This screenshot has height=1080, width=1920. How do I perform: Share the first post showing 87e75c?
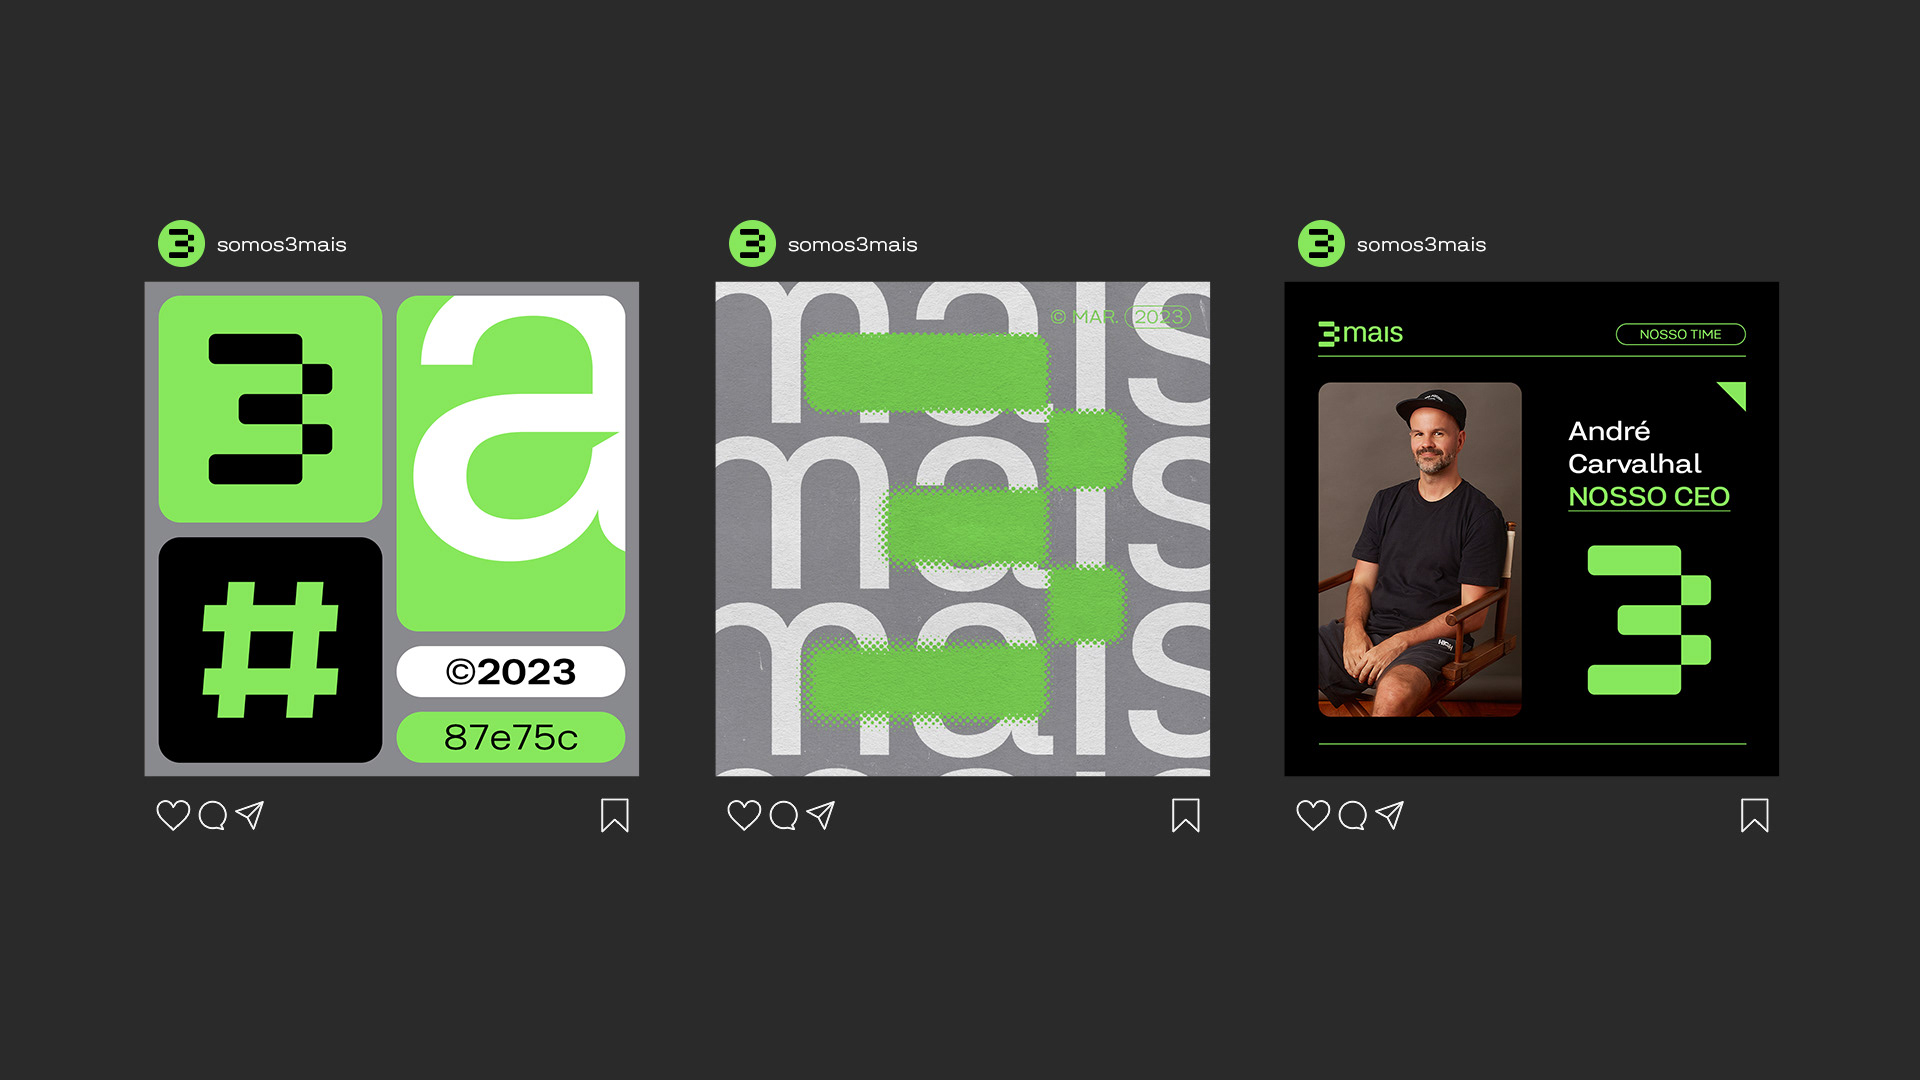tap(250, 815)
